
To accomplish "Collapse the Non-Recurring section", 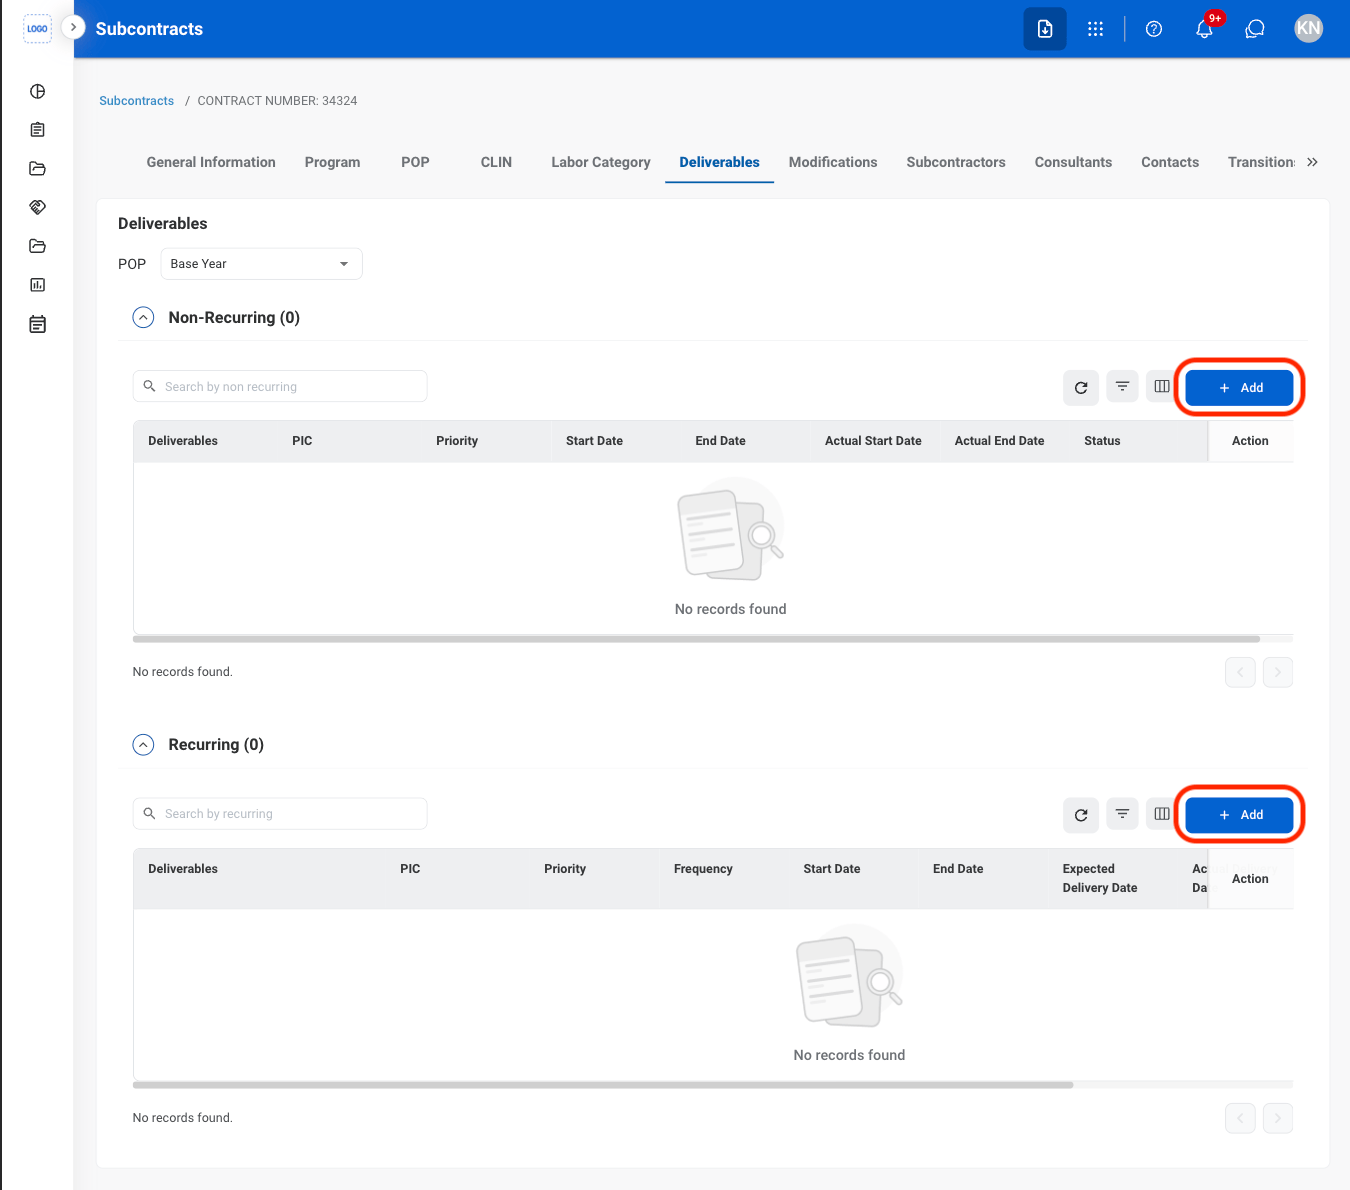I will pyautogui.click(x=144, y=317).
